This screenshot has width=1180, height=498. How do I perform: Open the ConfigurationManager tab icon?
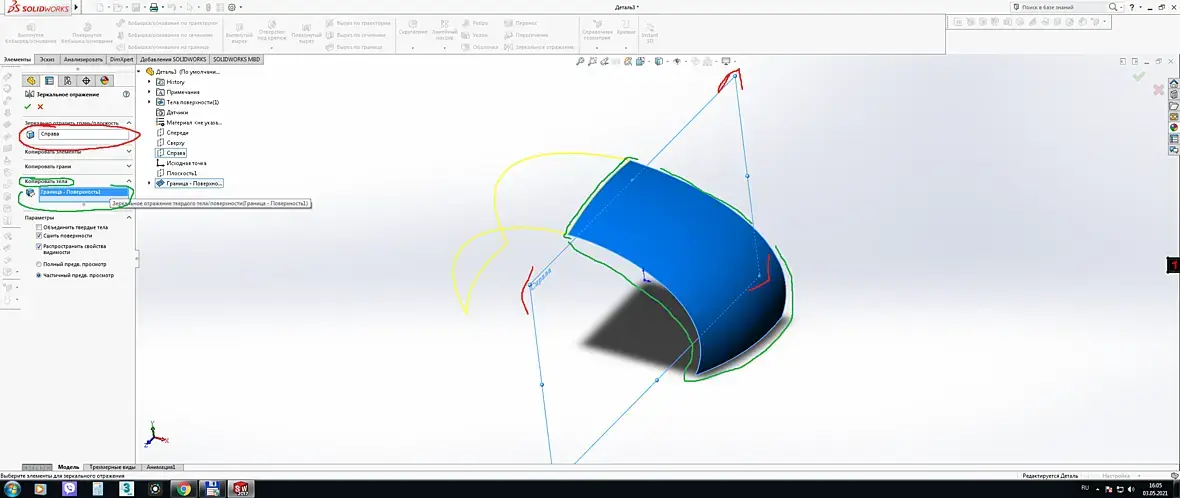click(68, 80)
